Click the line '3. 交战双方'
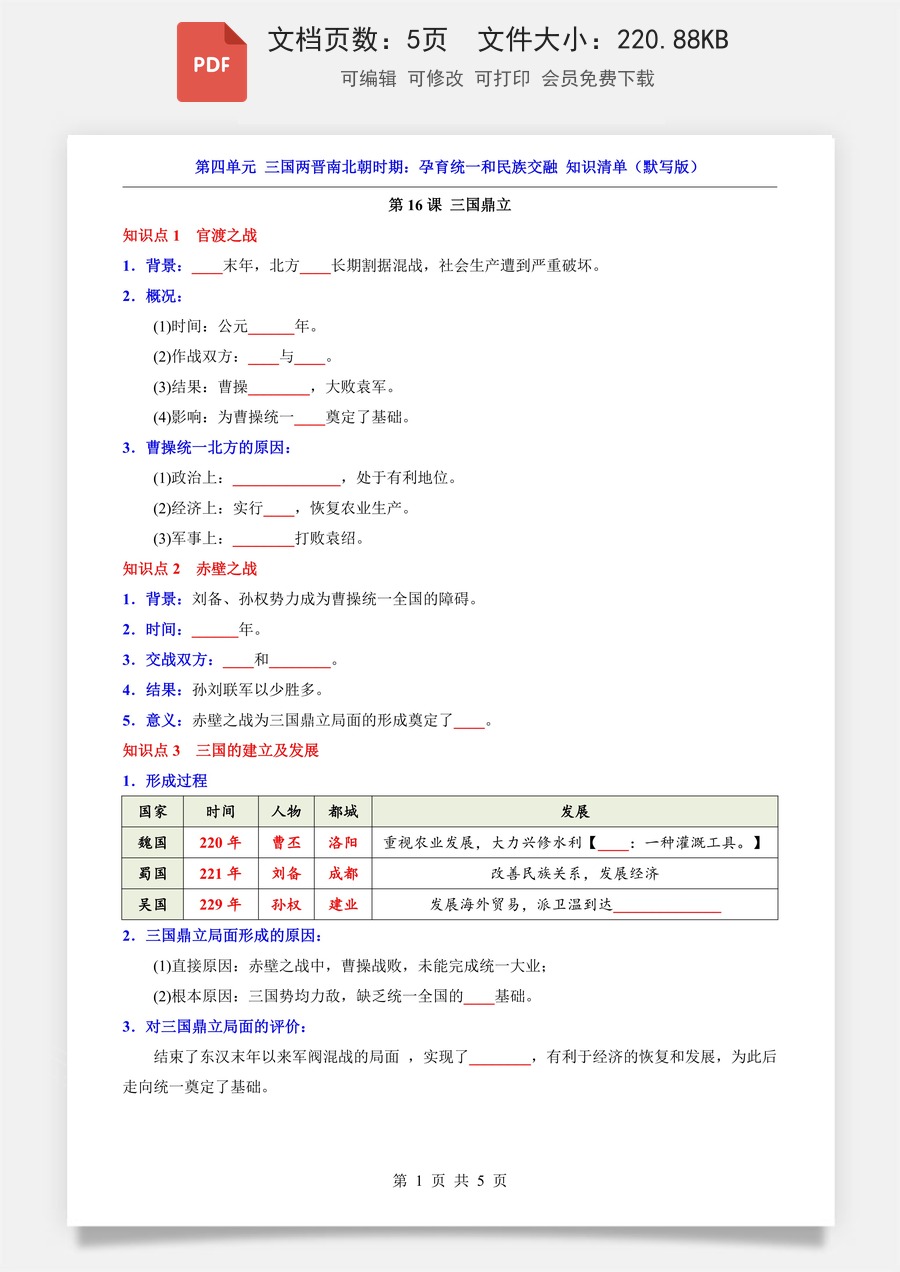This screenshot has width=900, height=1272. (x=231, y=660)
